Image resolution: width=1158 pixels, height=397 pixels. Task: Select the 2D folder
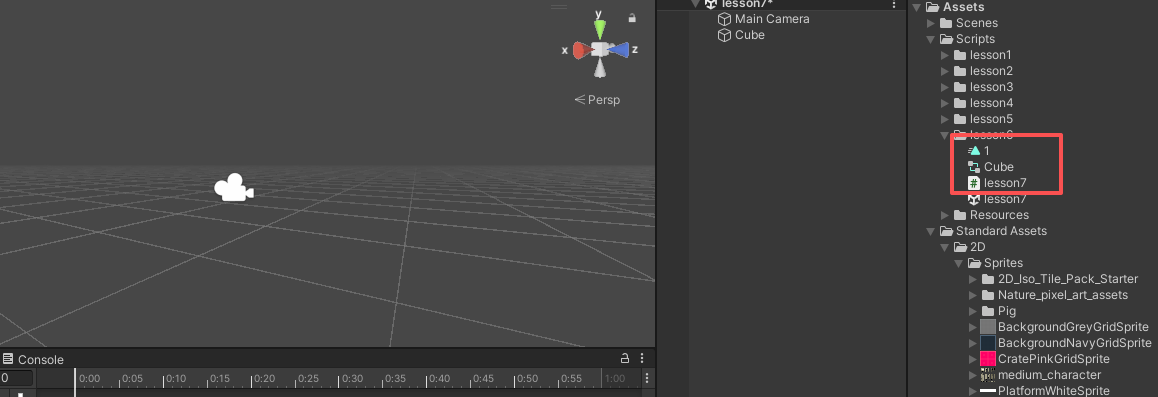coord(970,247)
